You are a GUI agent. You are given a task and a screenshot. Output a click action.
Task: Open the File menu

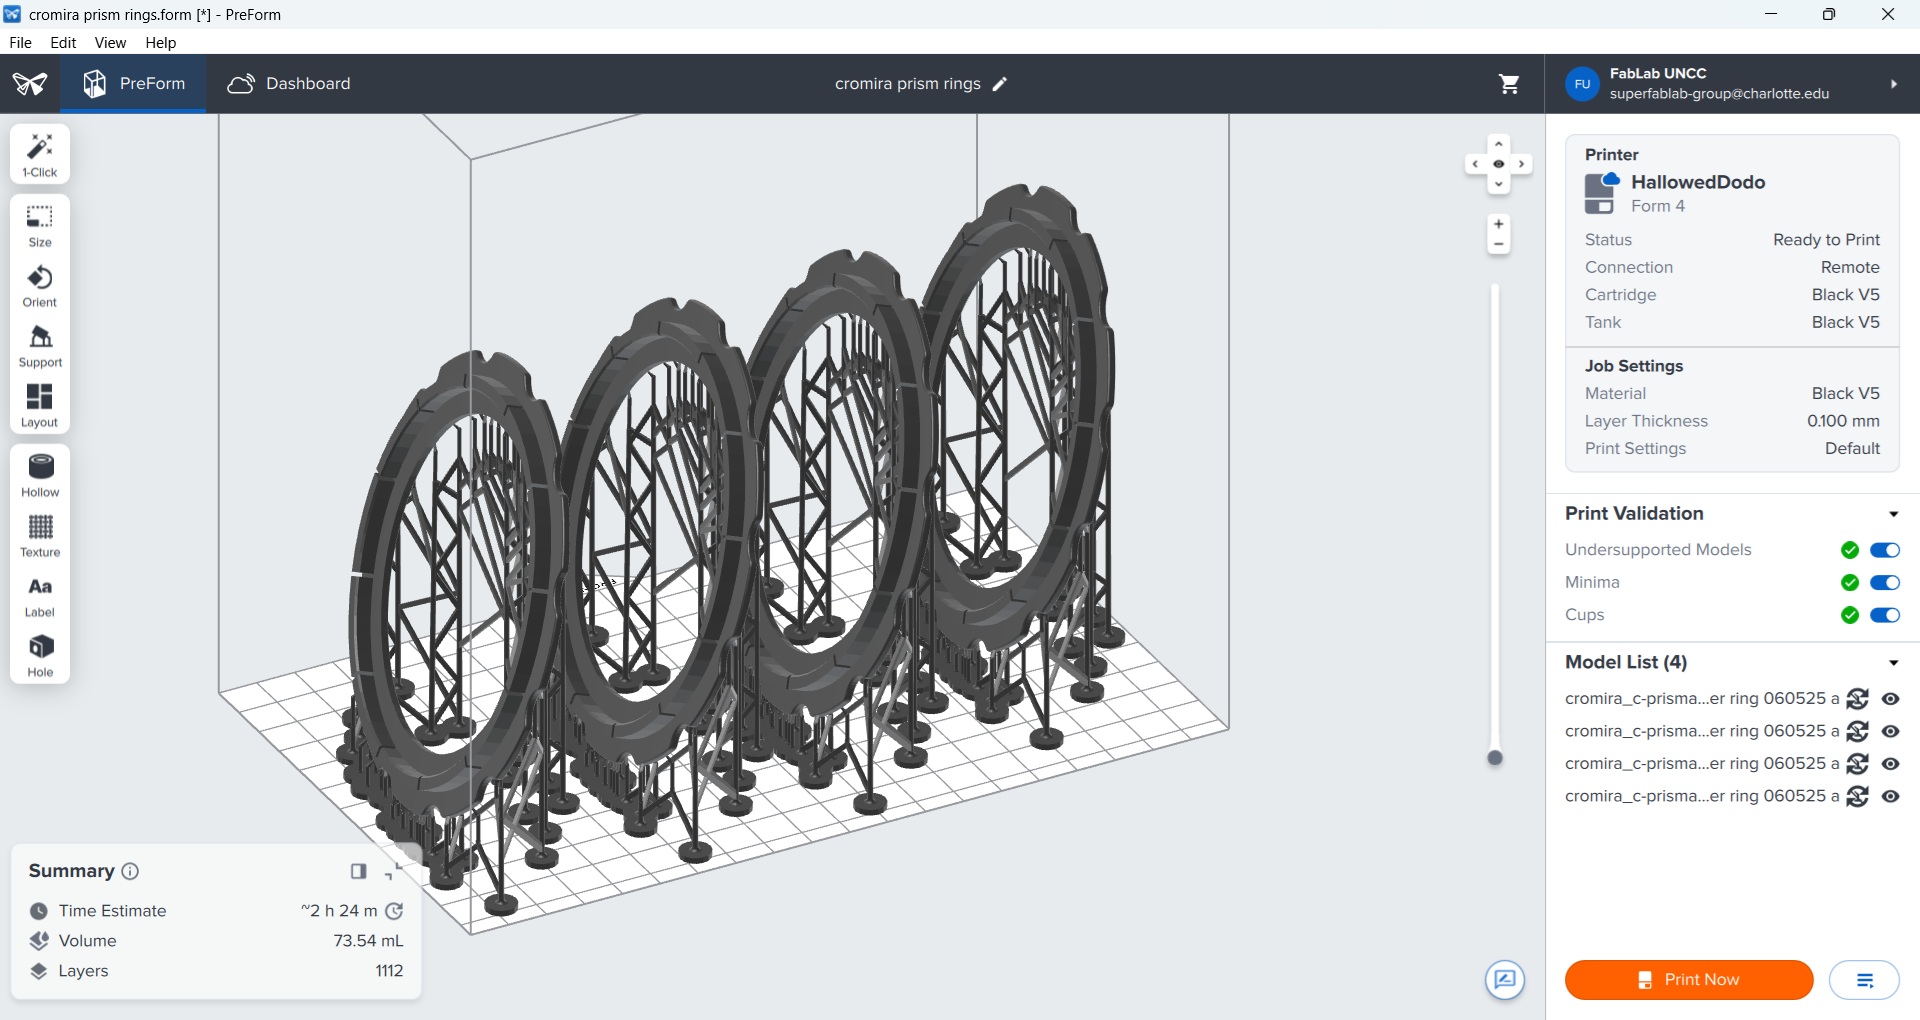pyautogui.click(x=20, y=43)
